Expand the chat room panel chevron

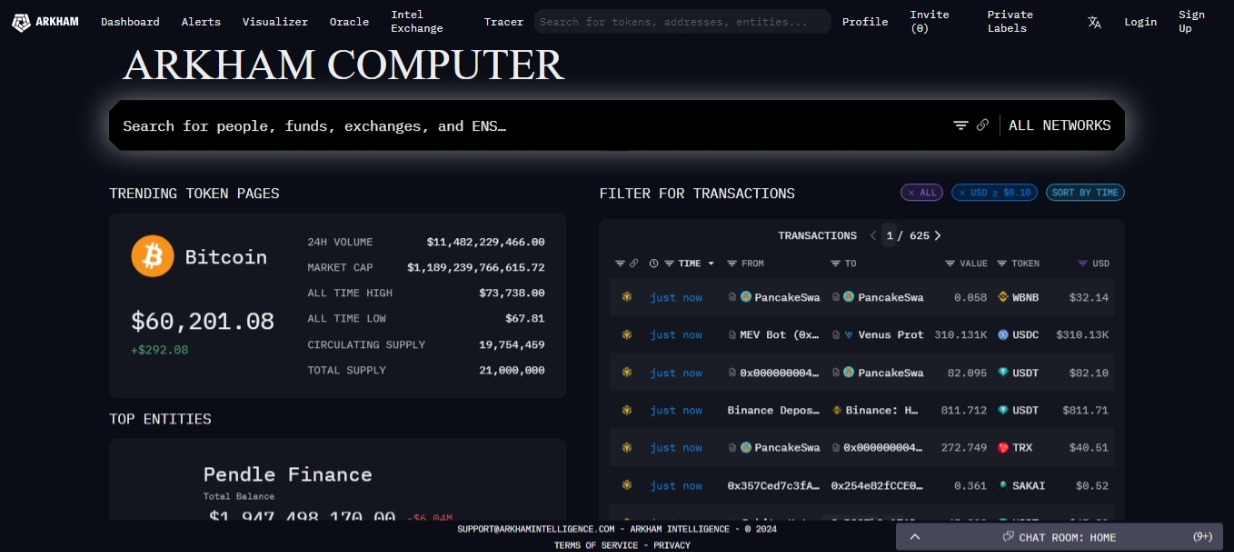pyautogui.click(x=915, y=537)
